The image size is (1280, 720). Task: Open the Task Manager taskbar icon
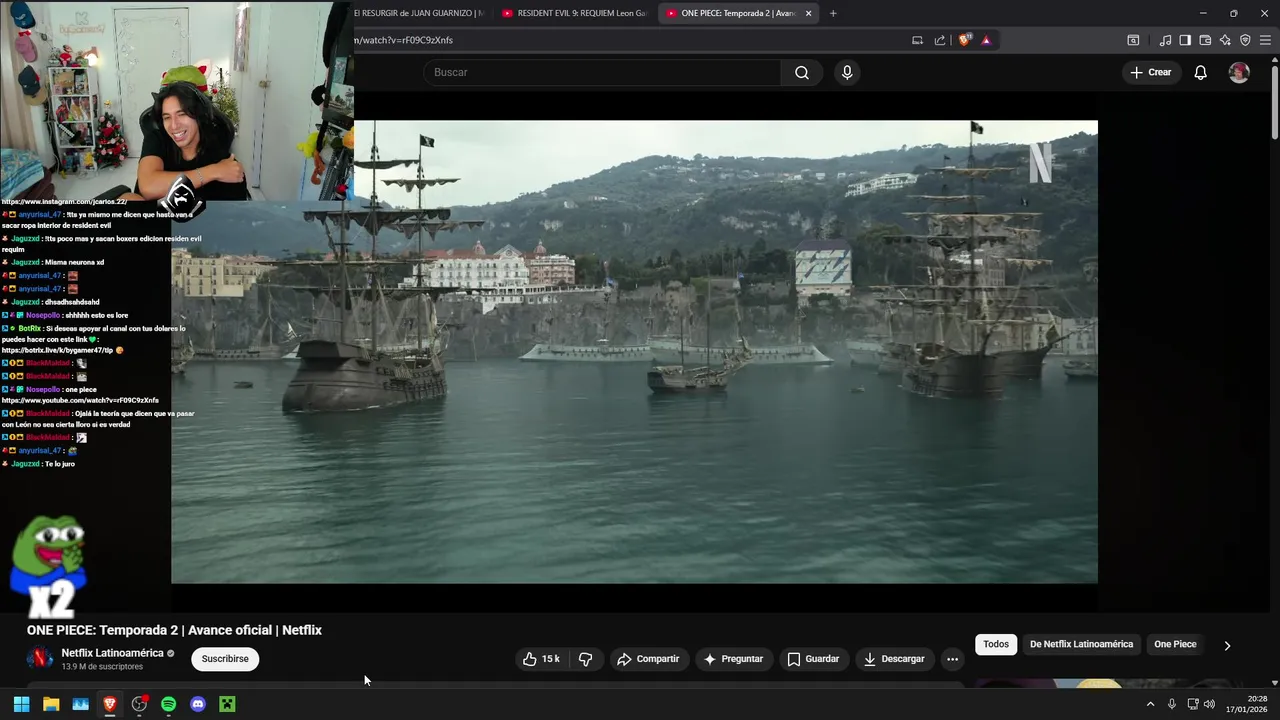click(x=80, y=704)
